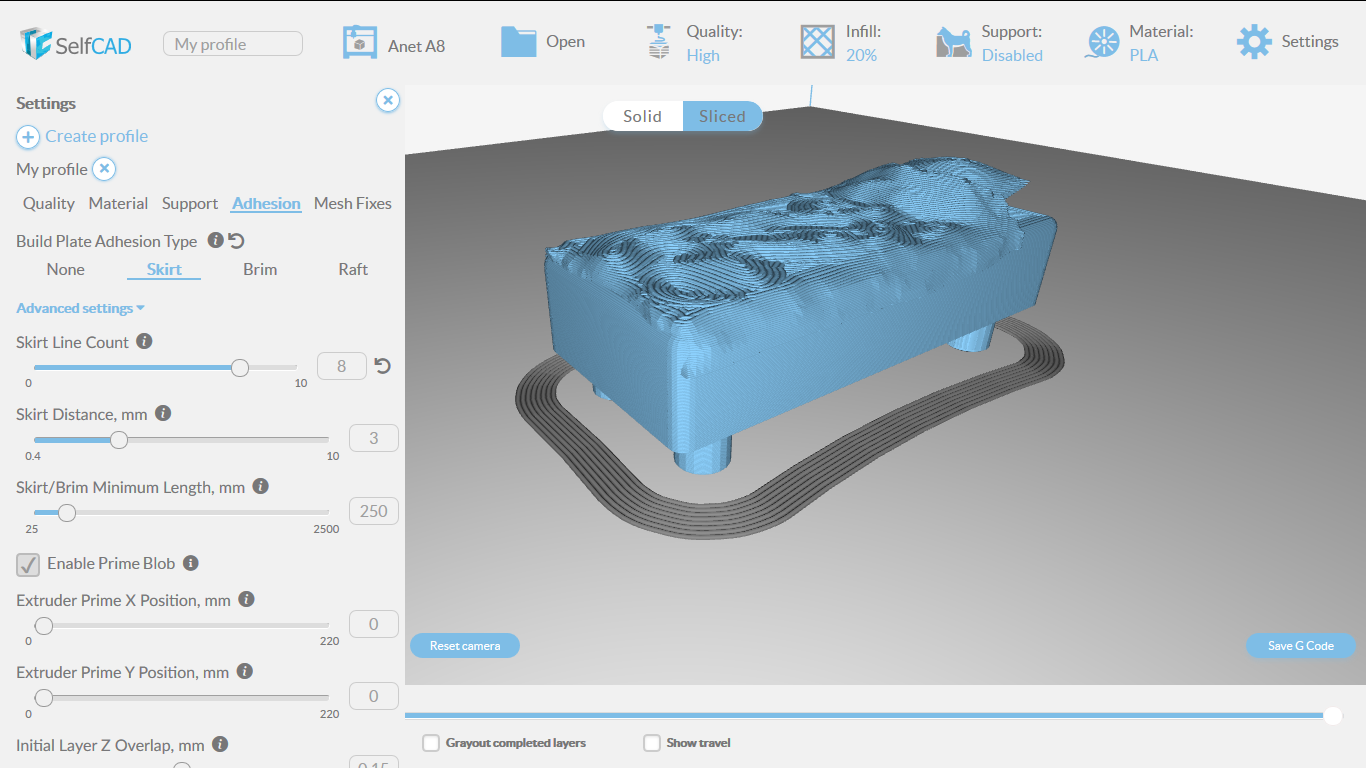1366x768 pixels.
Task: Collapse Advanced settings section
Action: pyautogui.click(x=81, y=308)
